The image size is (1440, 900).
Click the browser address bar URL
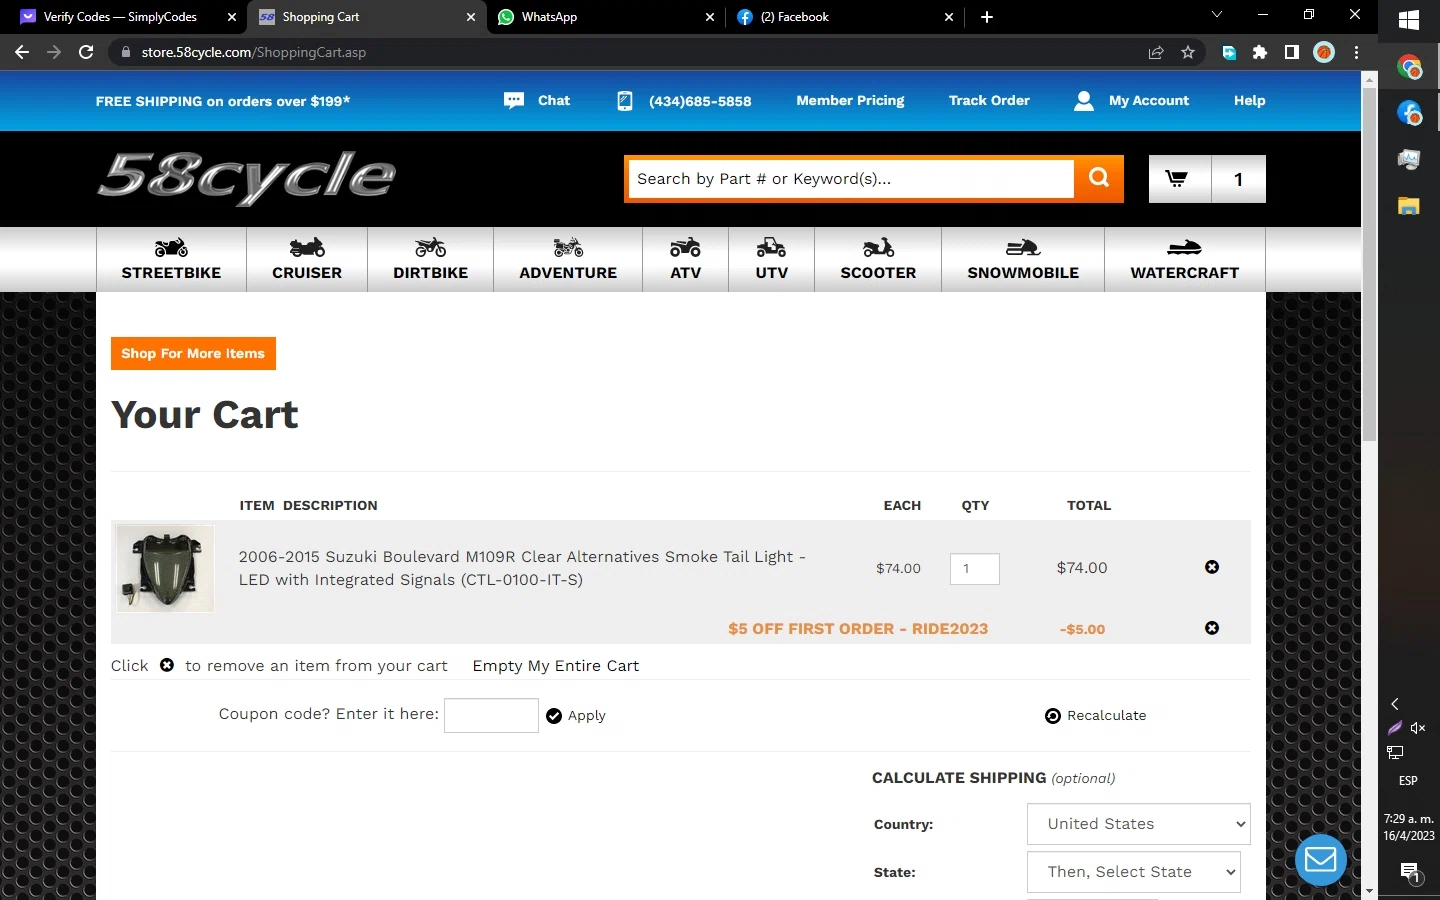(254, 52)
